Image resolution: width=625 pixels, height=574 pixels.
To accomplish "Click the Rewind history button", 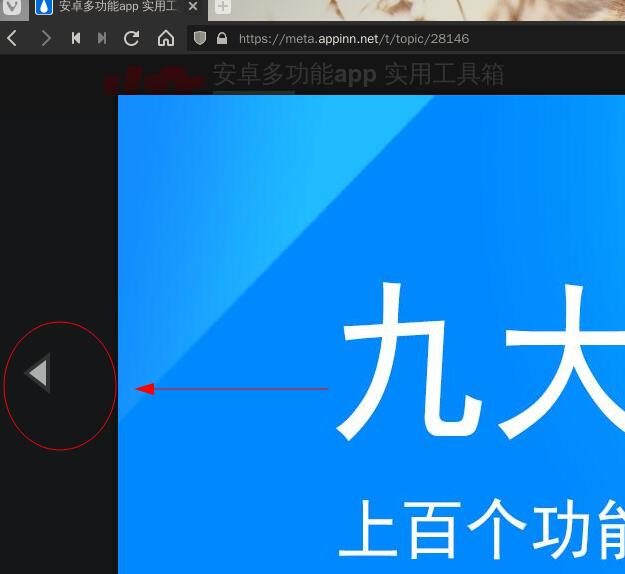I will (x=76, y=39).
